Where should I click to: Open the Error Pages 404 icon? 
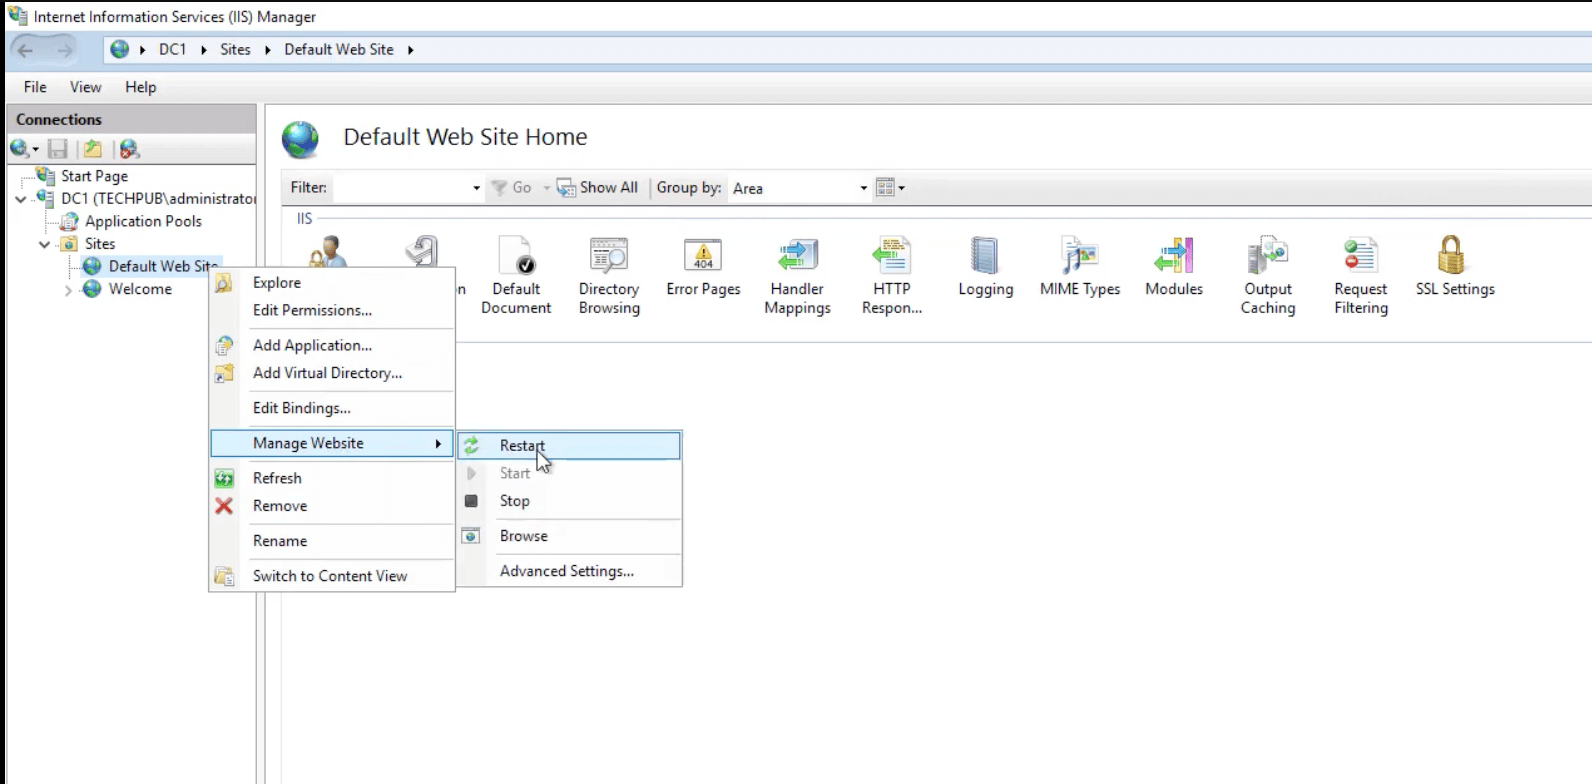(x=703, y=256)
